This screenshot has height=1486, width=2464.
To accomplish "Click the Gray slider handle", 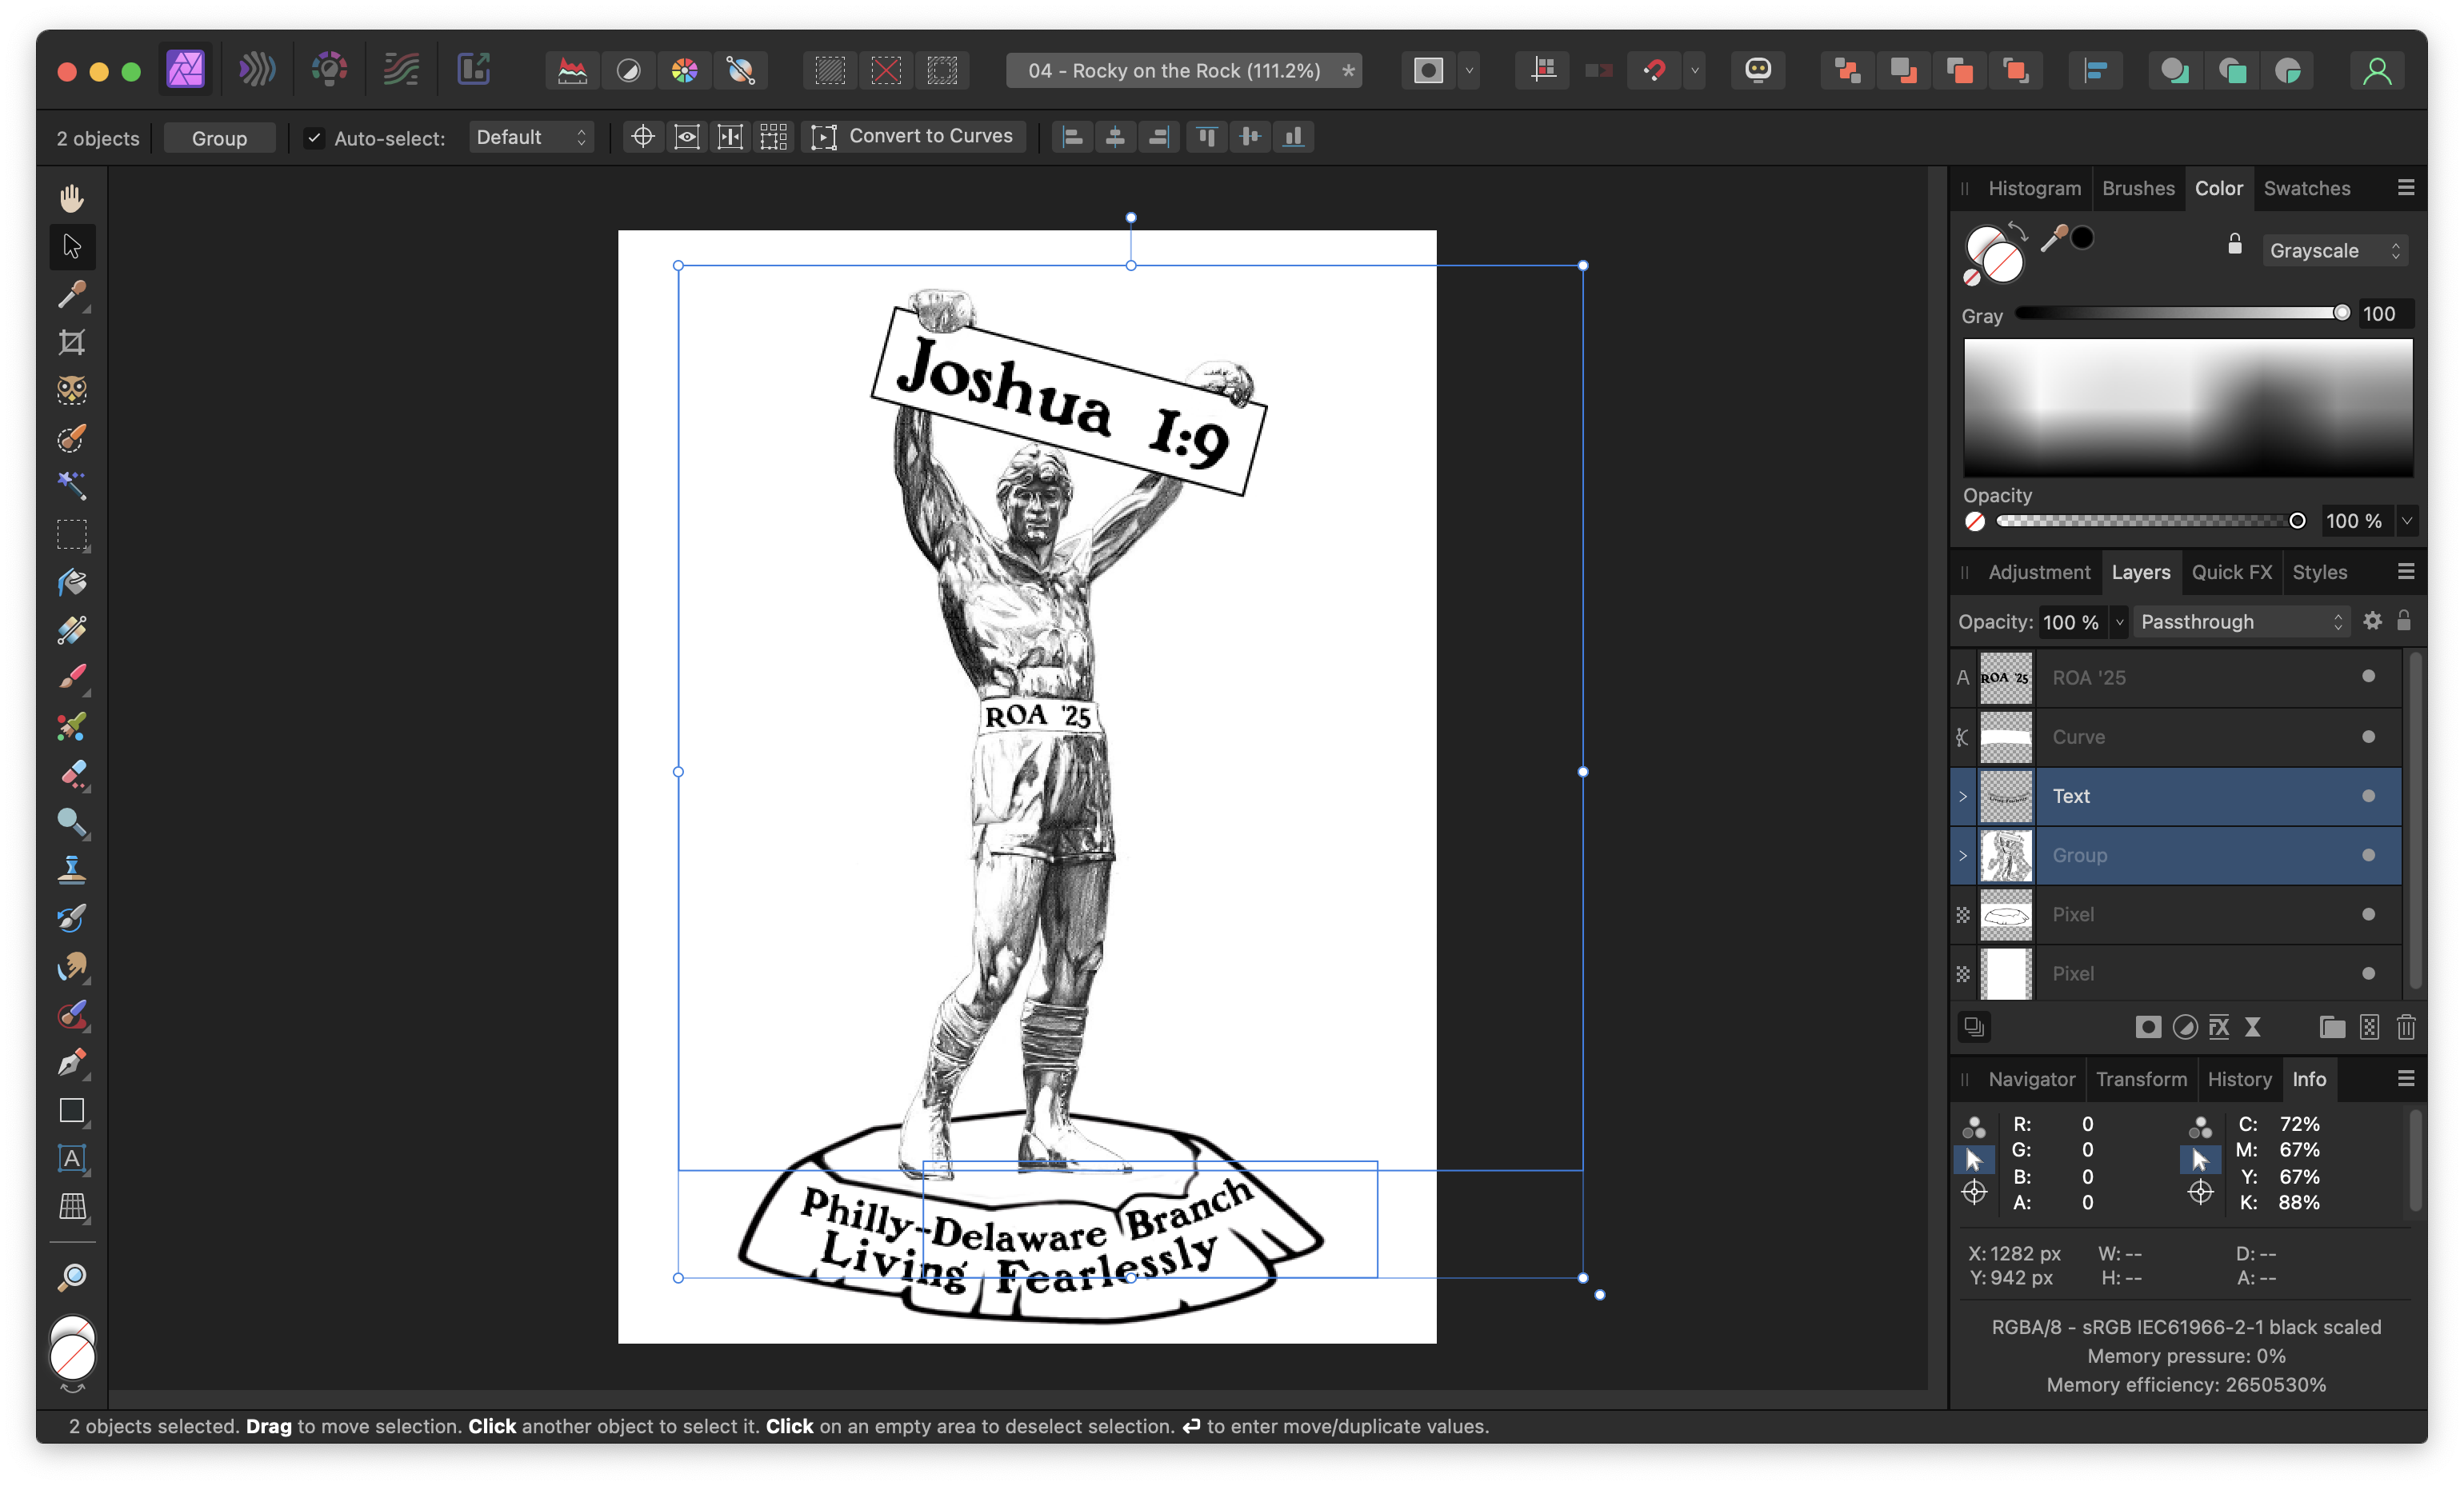I will (x=2341, y=313).
